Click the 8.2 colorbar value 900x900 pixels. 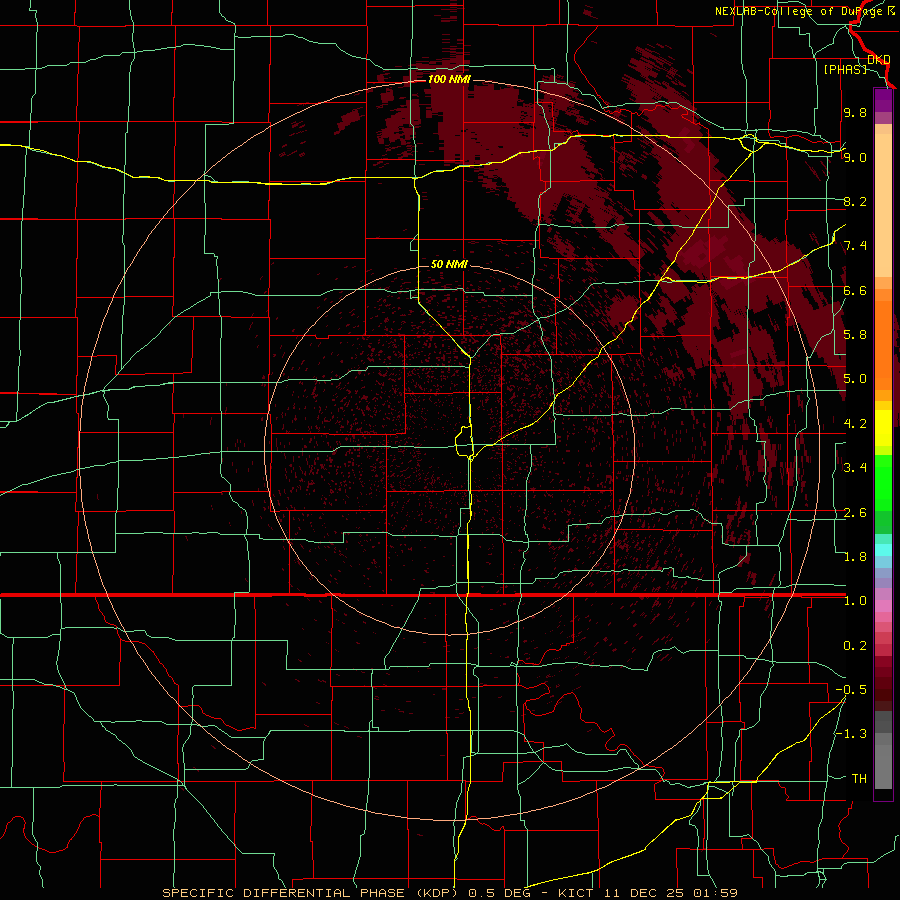click(x=855, y=201)
